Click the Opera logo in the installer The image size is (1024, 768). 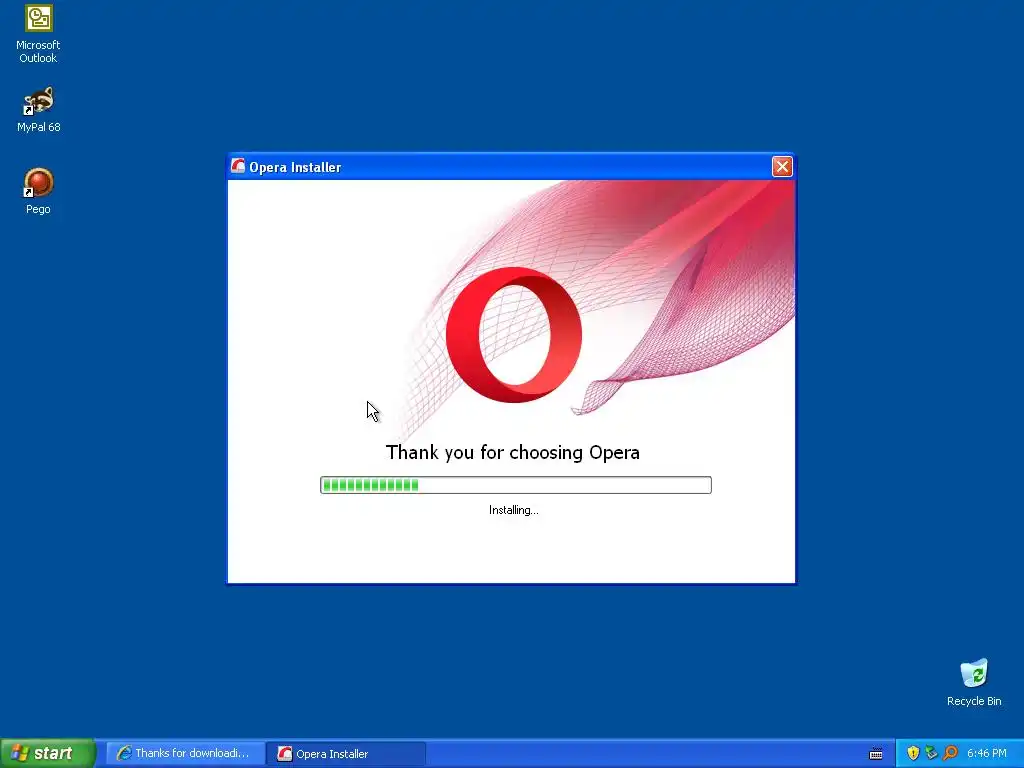(514, 334)
